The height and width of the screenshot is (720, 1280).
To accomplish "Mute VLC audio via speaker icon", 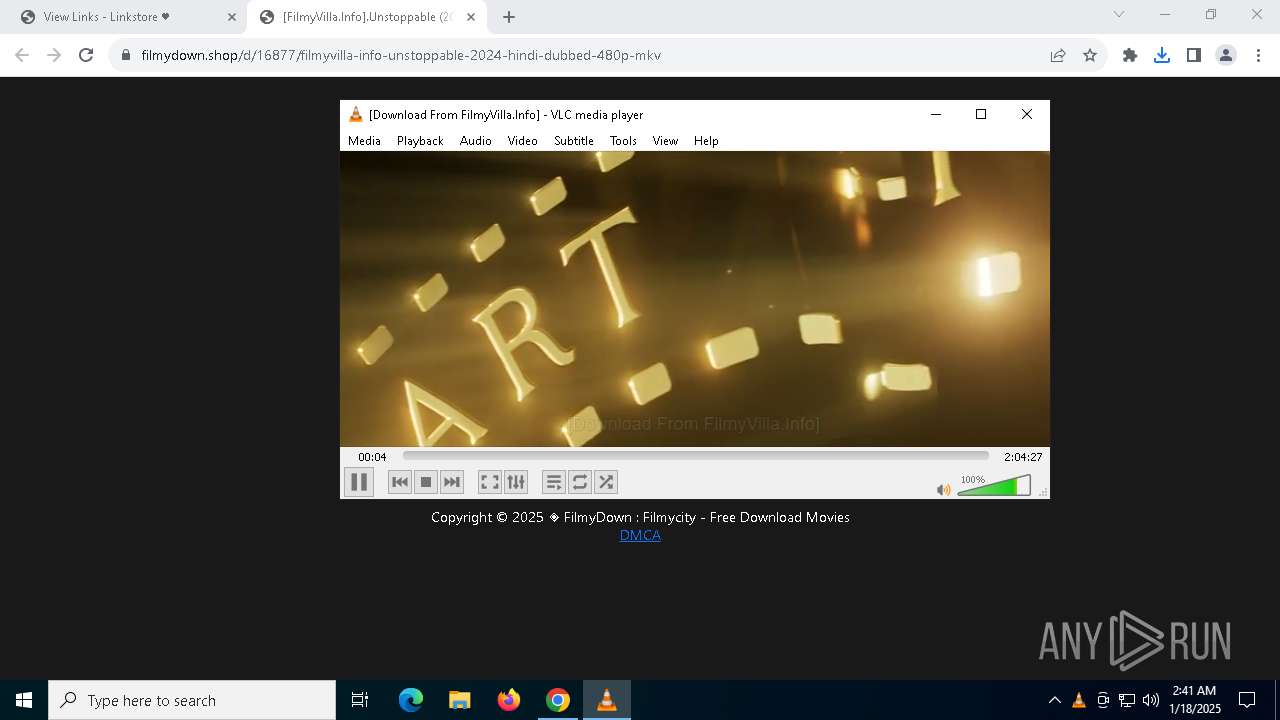I will [x=943, y=490].
